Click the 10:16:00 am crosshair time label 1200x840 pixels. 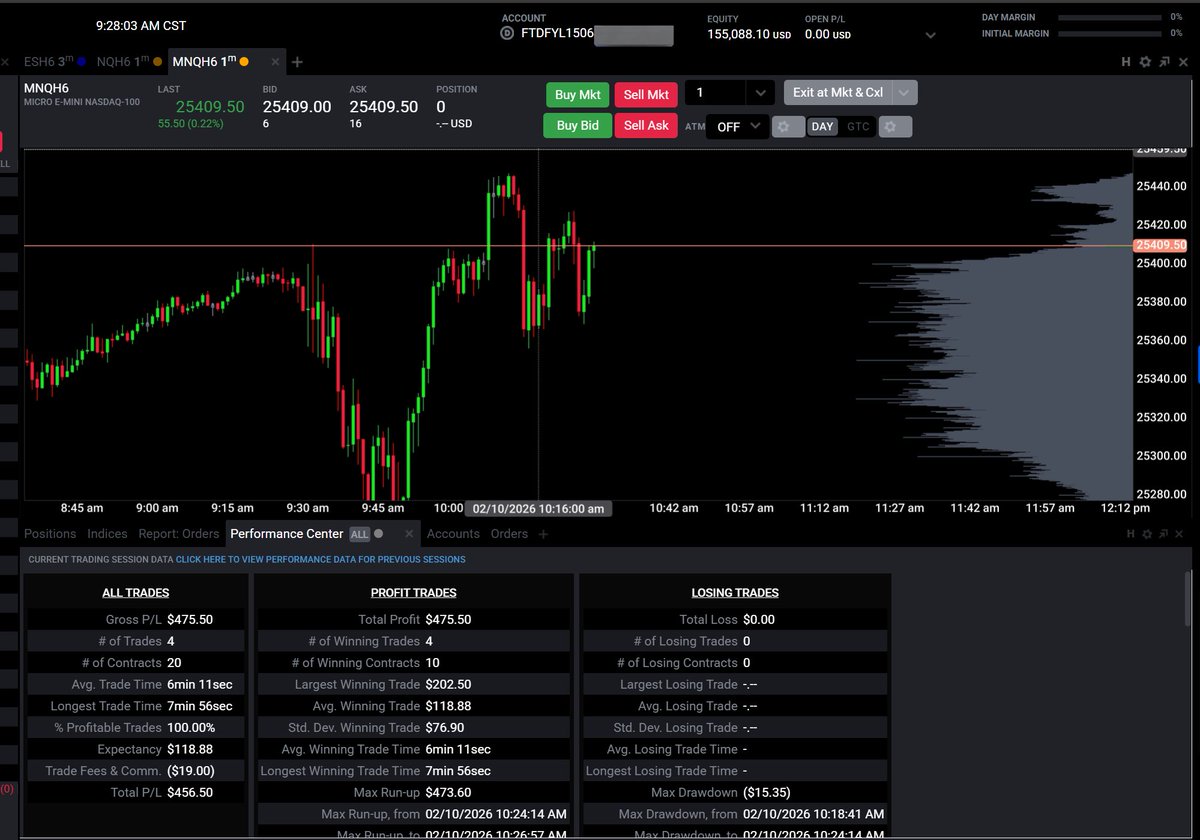point(538,508)
